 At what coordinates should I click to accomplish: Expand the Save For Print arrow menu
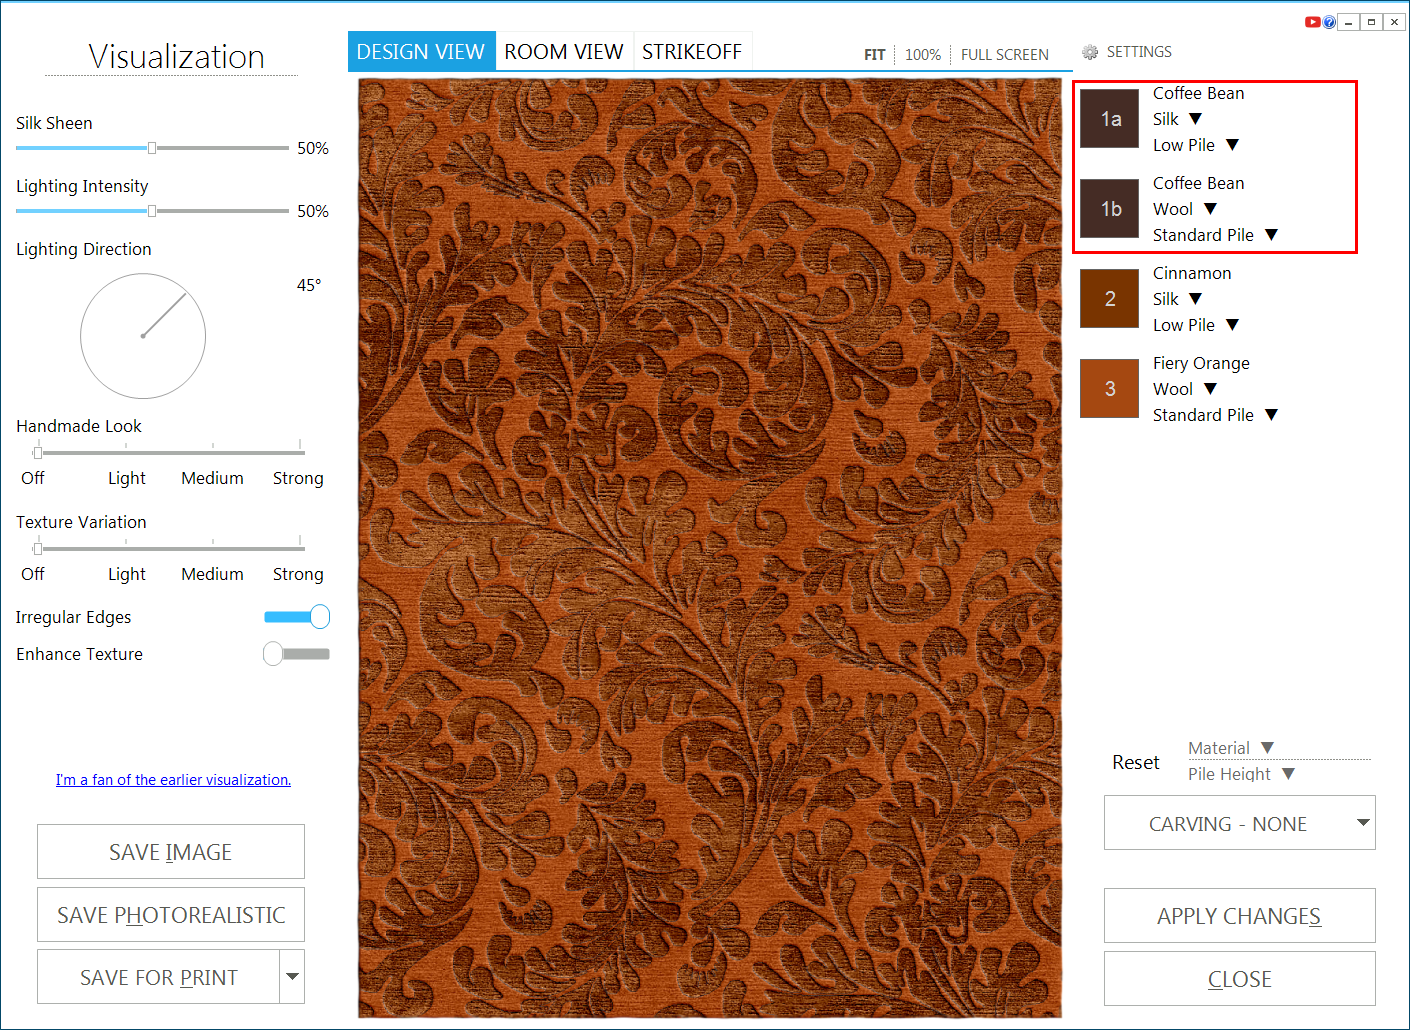292,977
